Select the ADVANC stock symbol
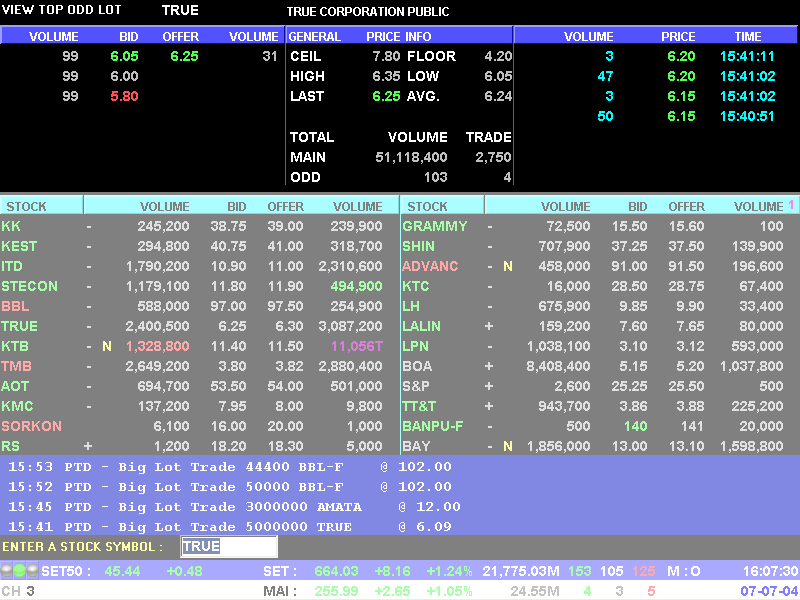The image size is (800, 600). point(430,266)
